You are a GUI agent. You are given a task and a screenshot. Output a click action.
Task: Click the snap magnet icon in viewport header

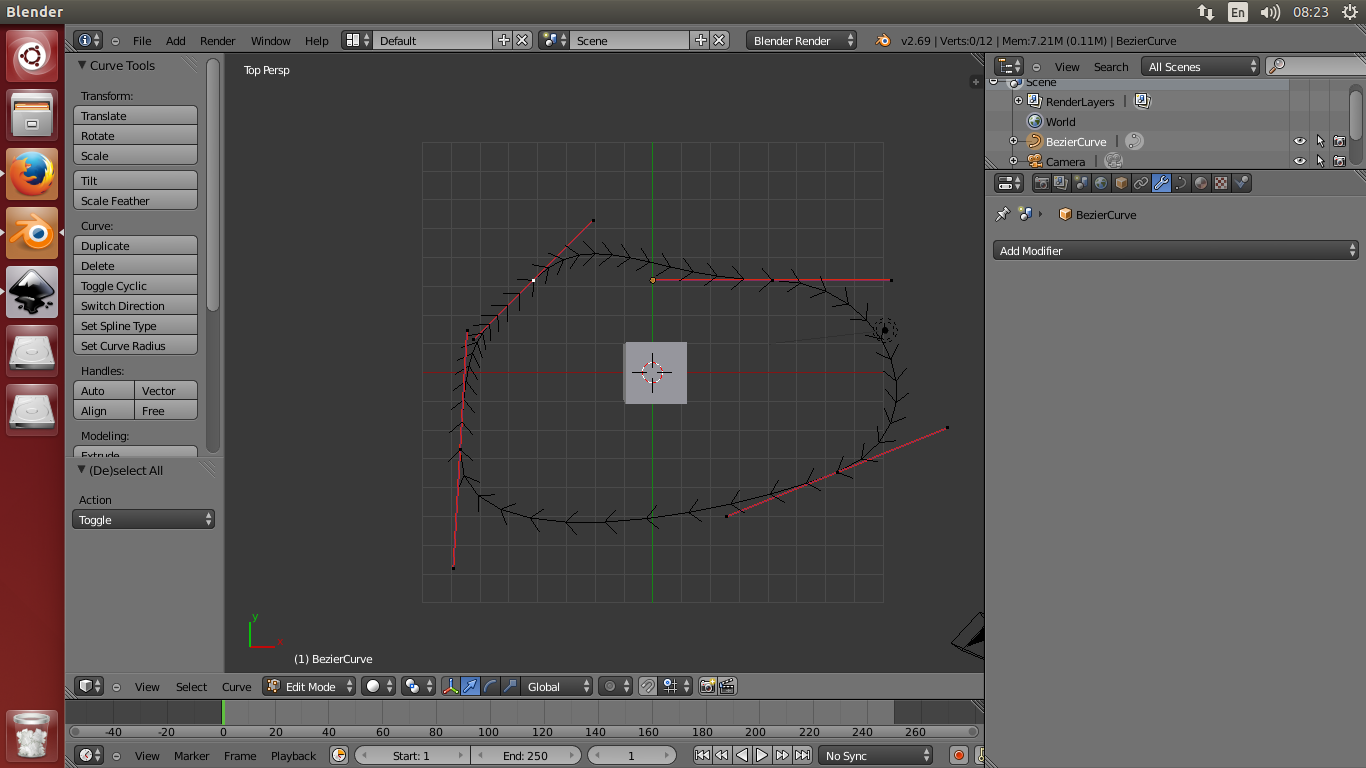point(647,686)
